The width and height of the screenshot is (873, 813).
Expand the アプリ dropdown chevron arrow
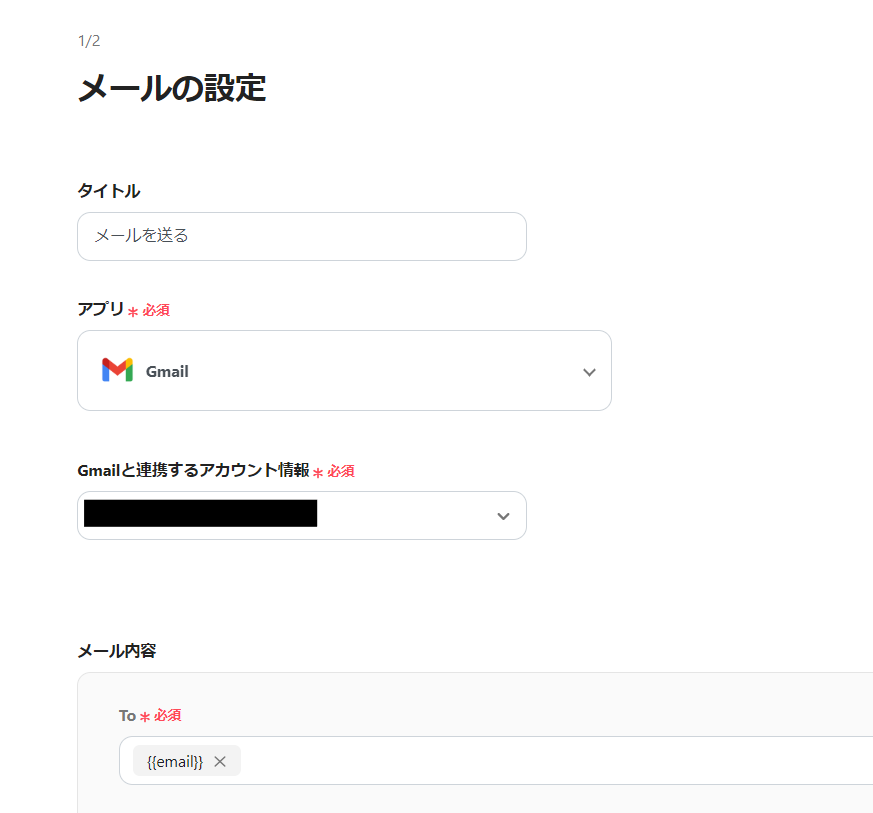pyautogui.click(x=589, y=372)
